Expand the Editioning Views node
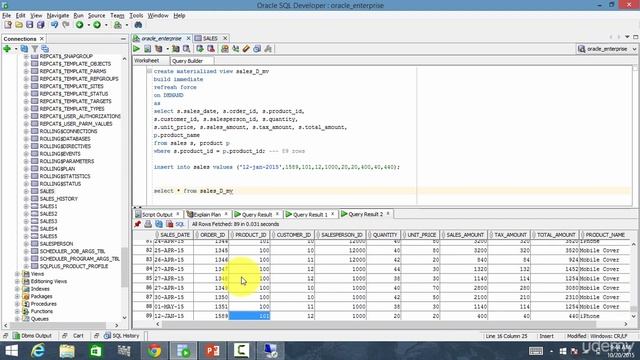 [x=17, y=281]
